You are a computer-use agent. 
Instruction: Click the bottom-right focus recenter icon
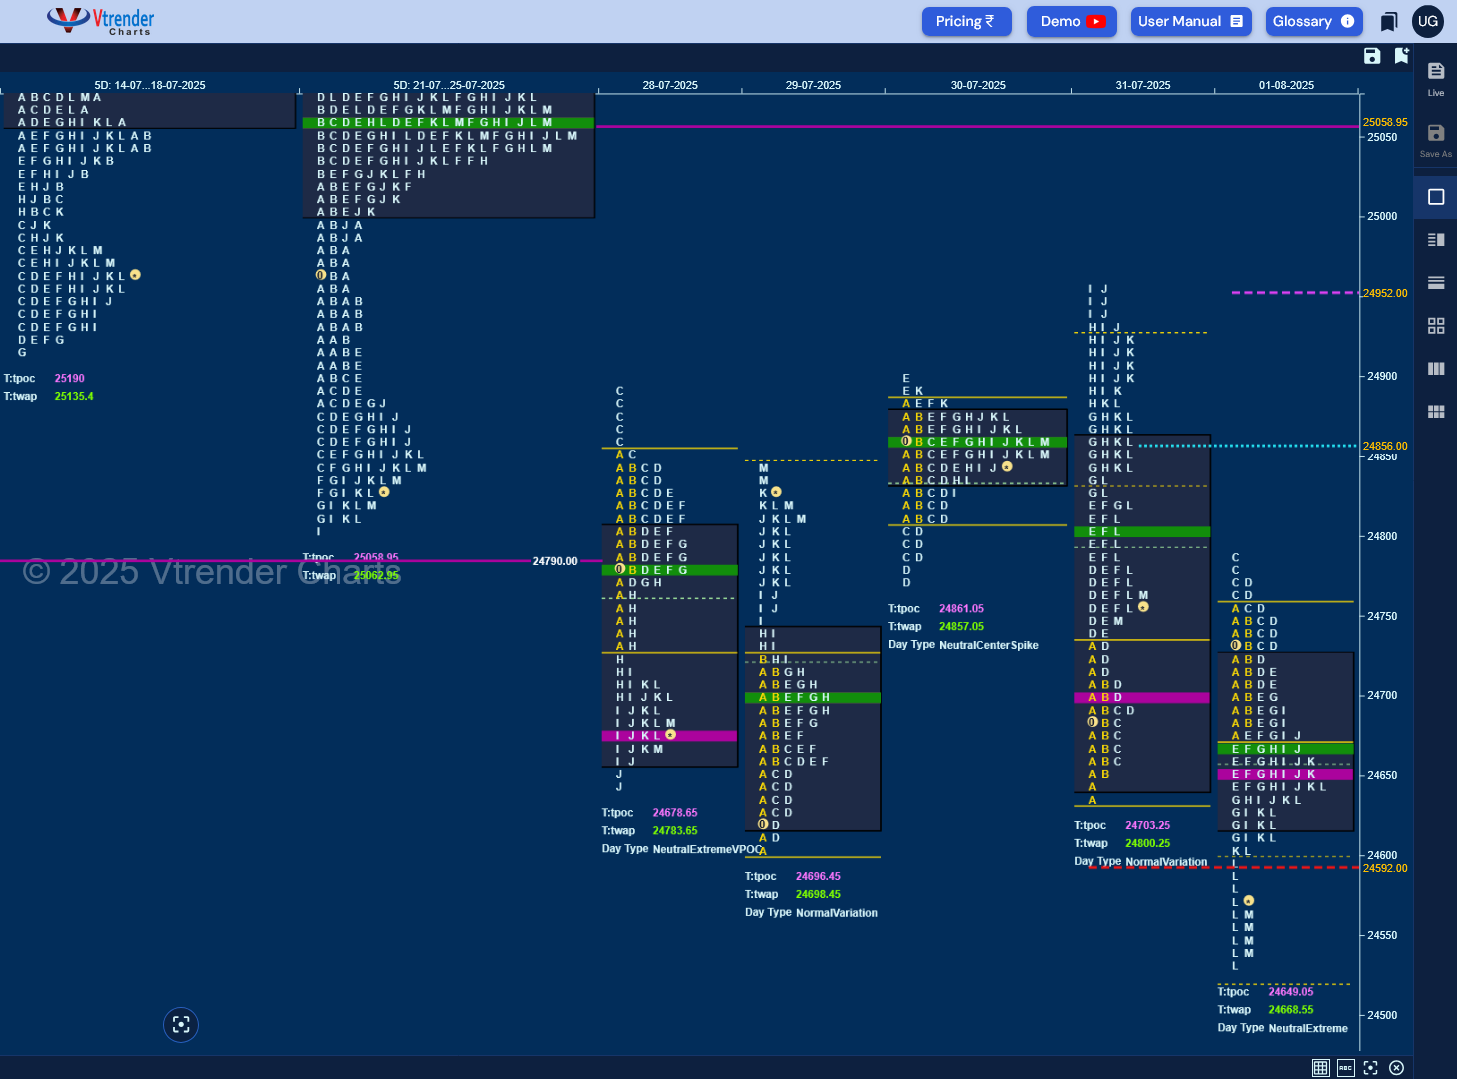(1370, 1068)
